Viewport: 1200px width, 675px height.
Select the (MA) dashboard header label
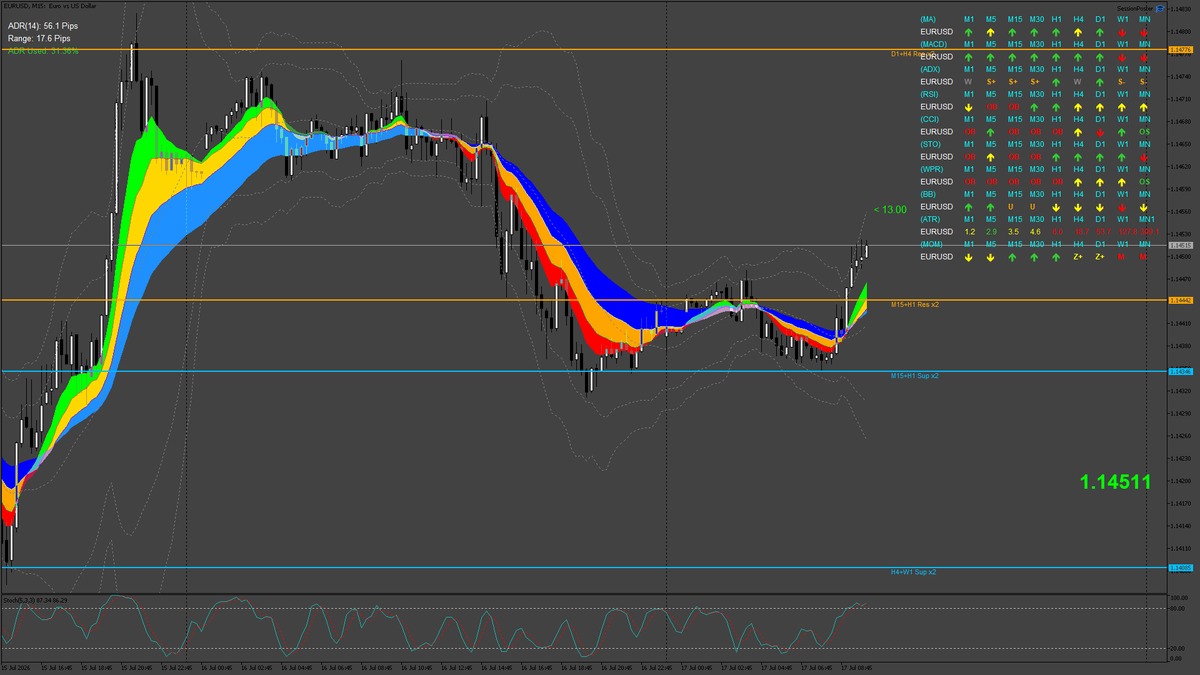coord(928,19)
